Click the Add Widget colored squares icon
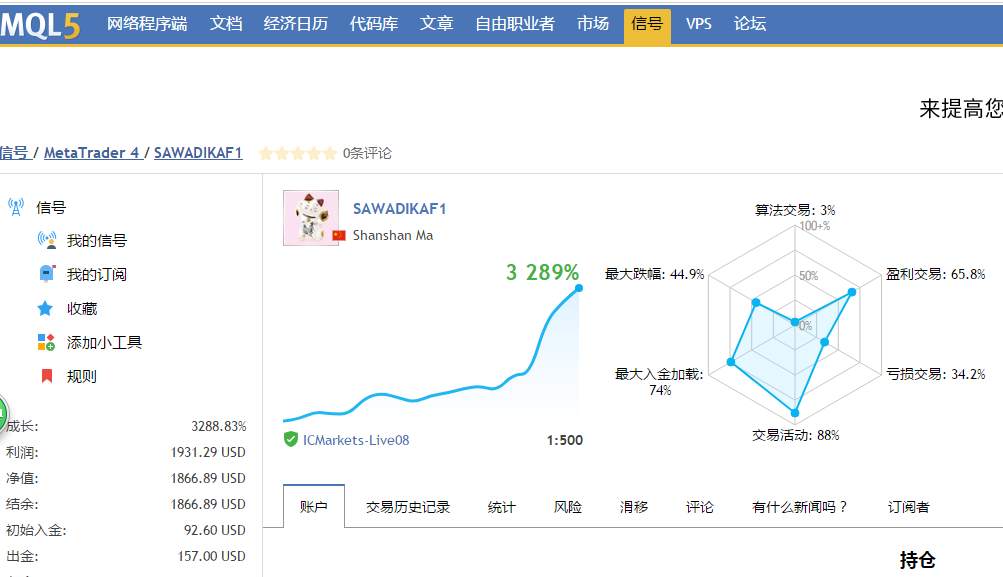1003x577 pixels. coord(46,342)
